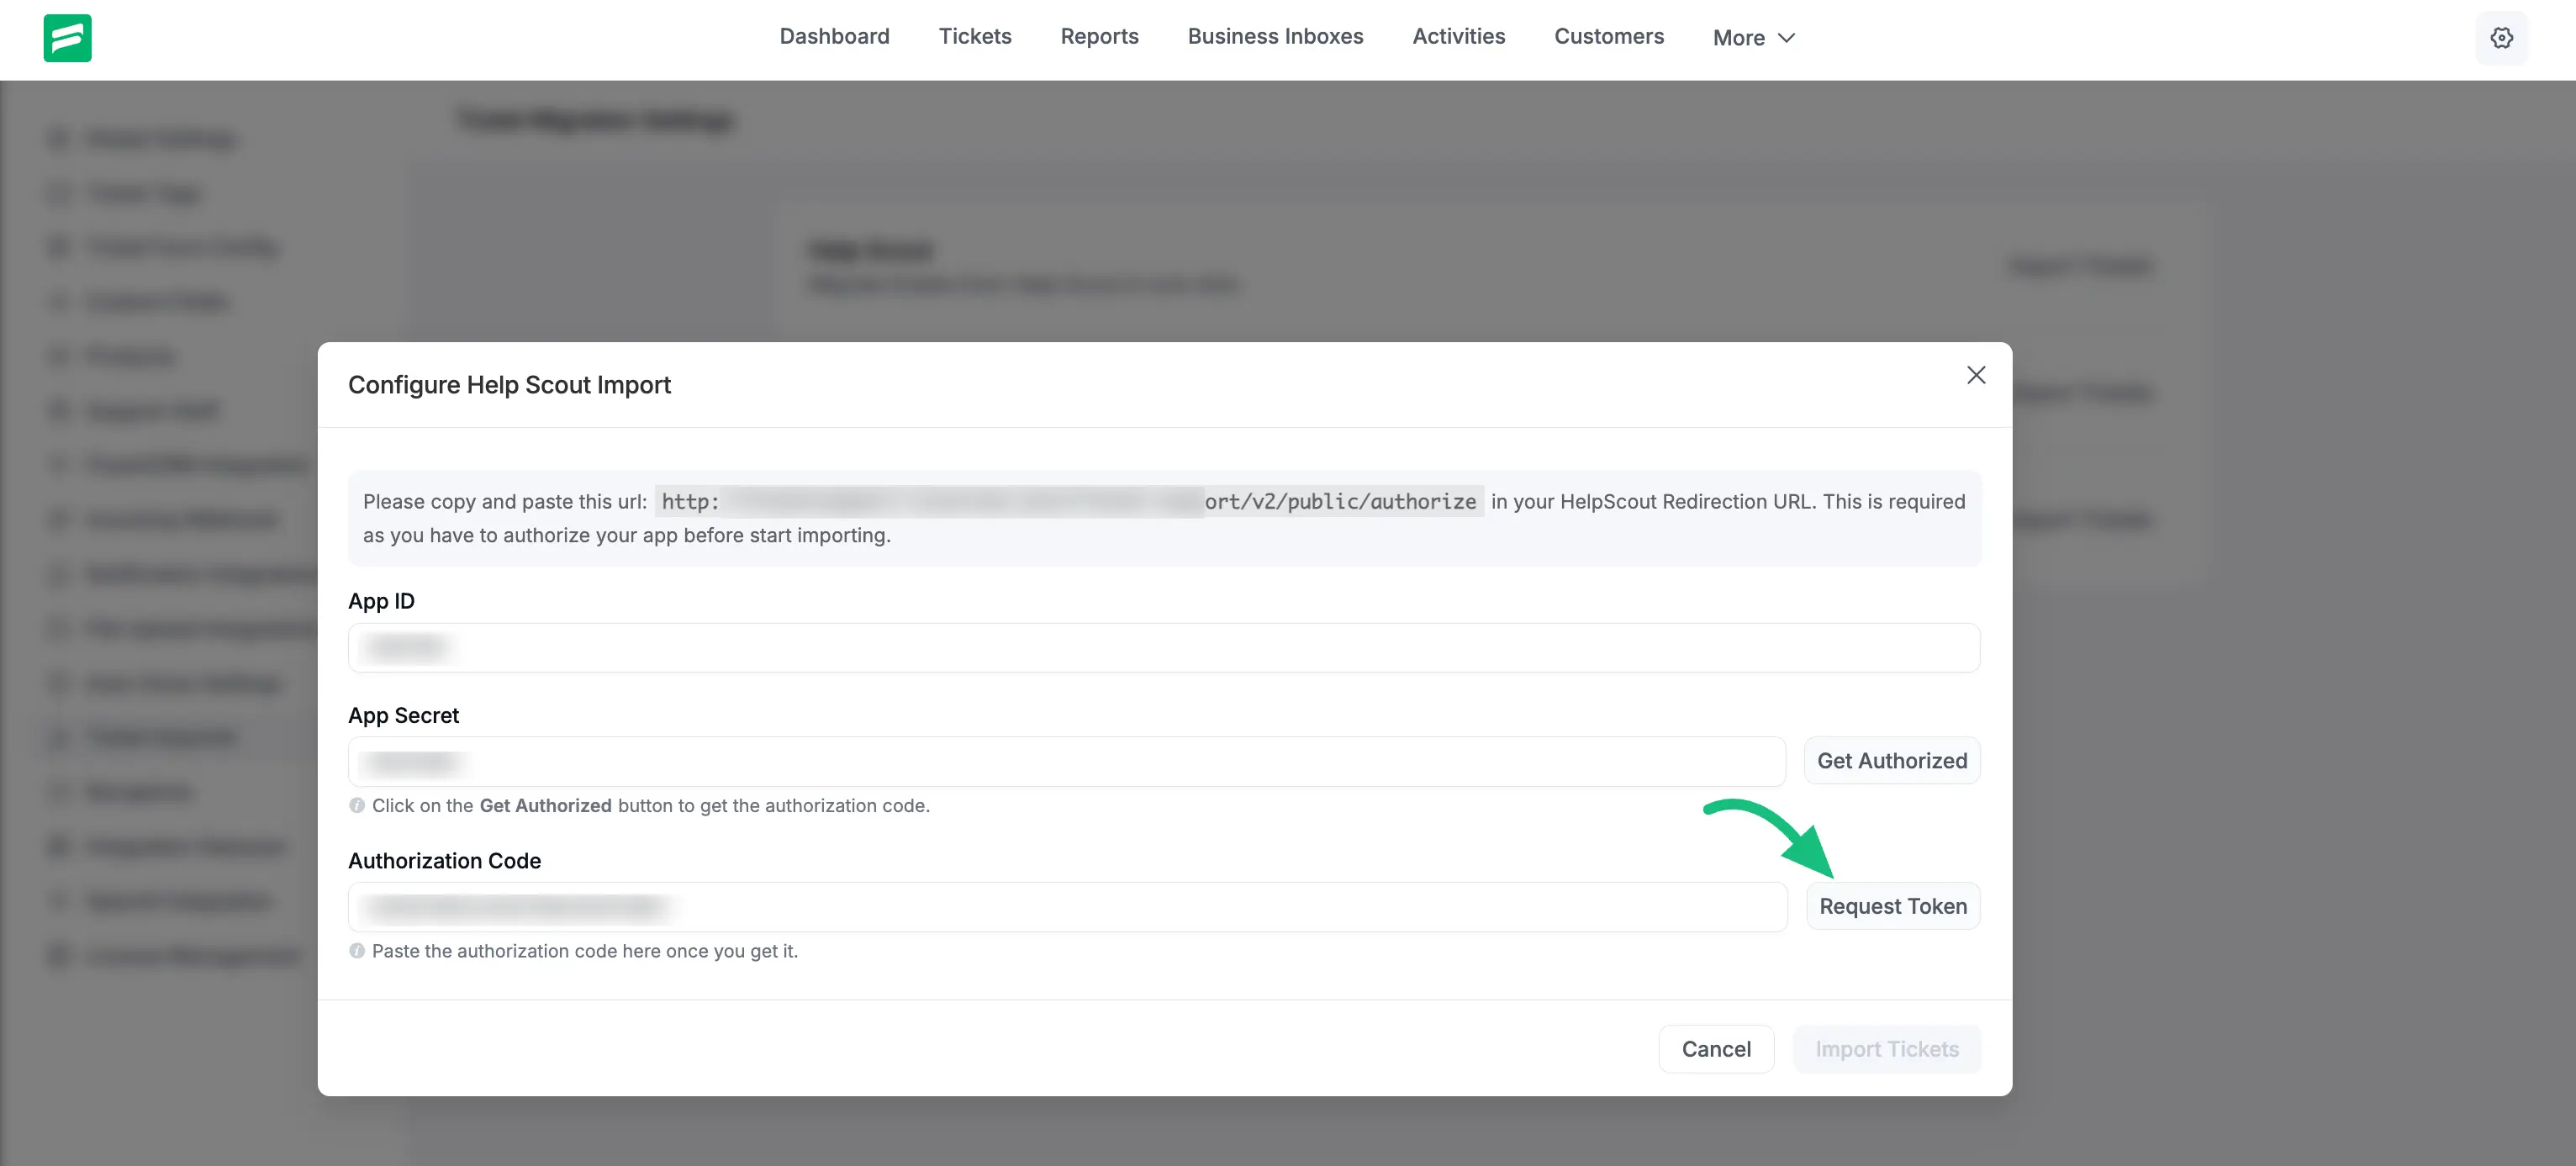
Task: Navigate to the Dashboard menu
Action: (x=834, y=36)
